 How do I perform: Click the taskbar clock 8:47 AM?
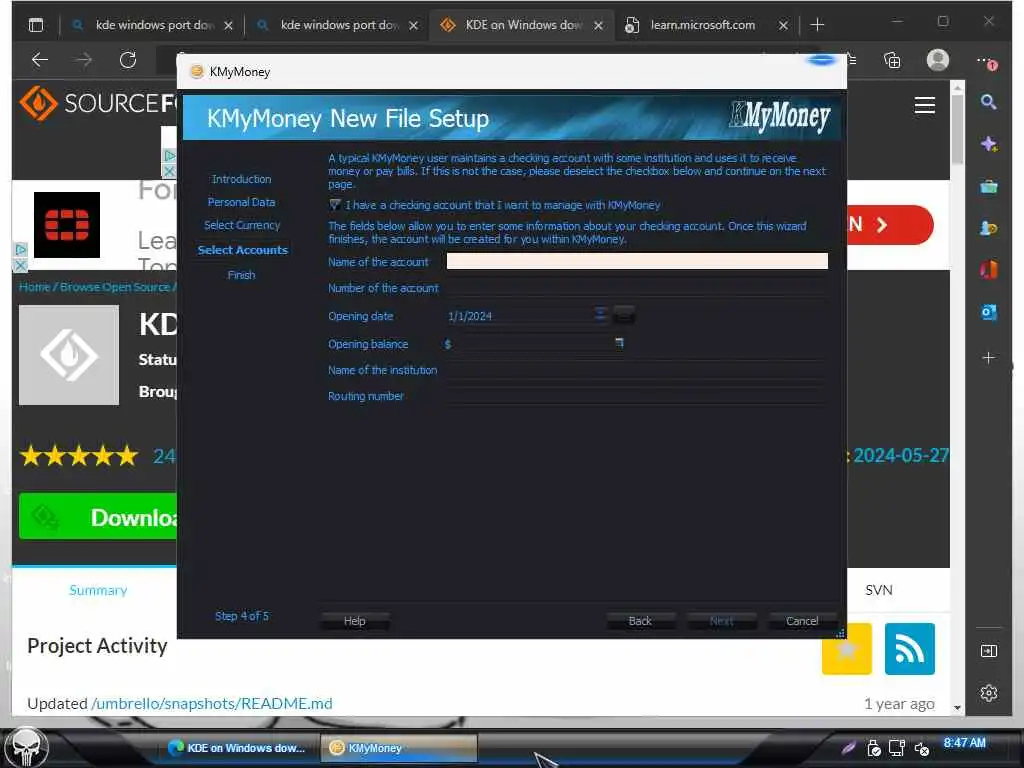(x=964, y=743)
